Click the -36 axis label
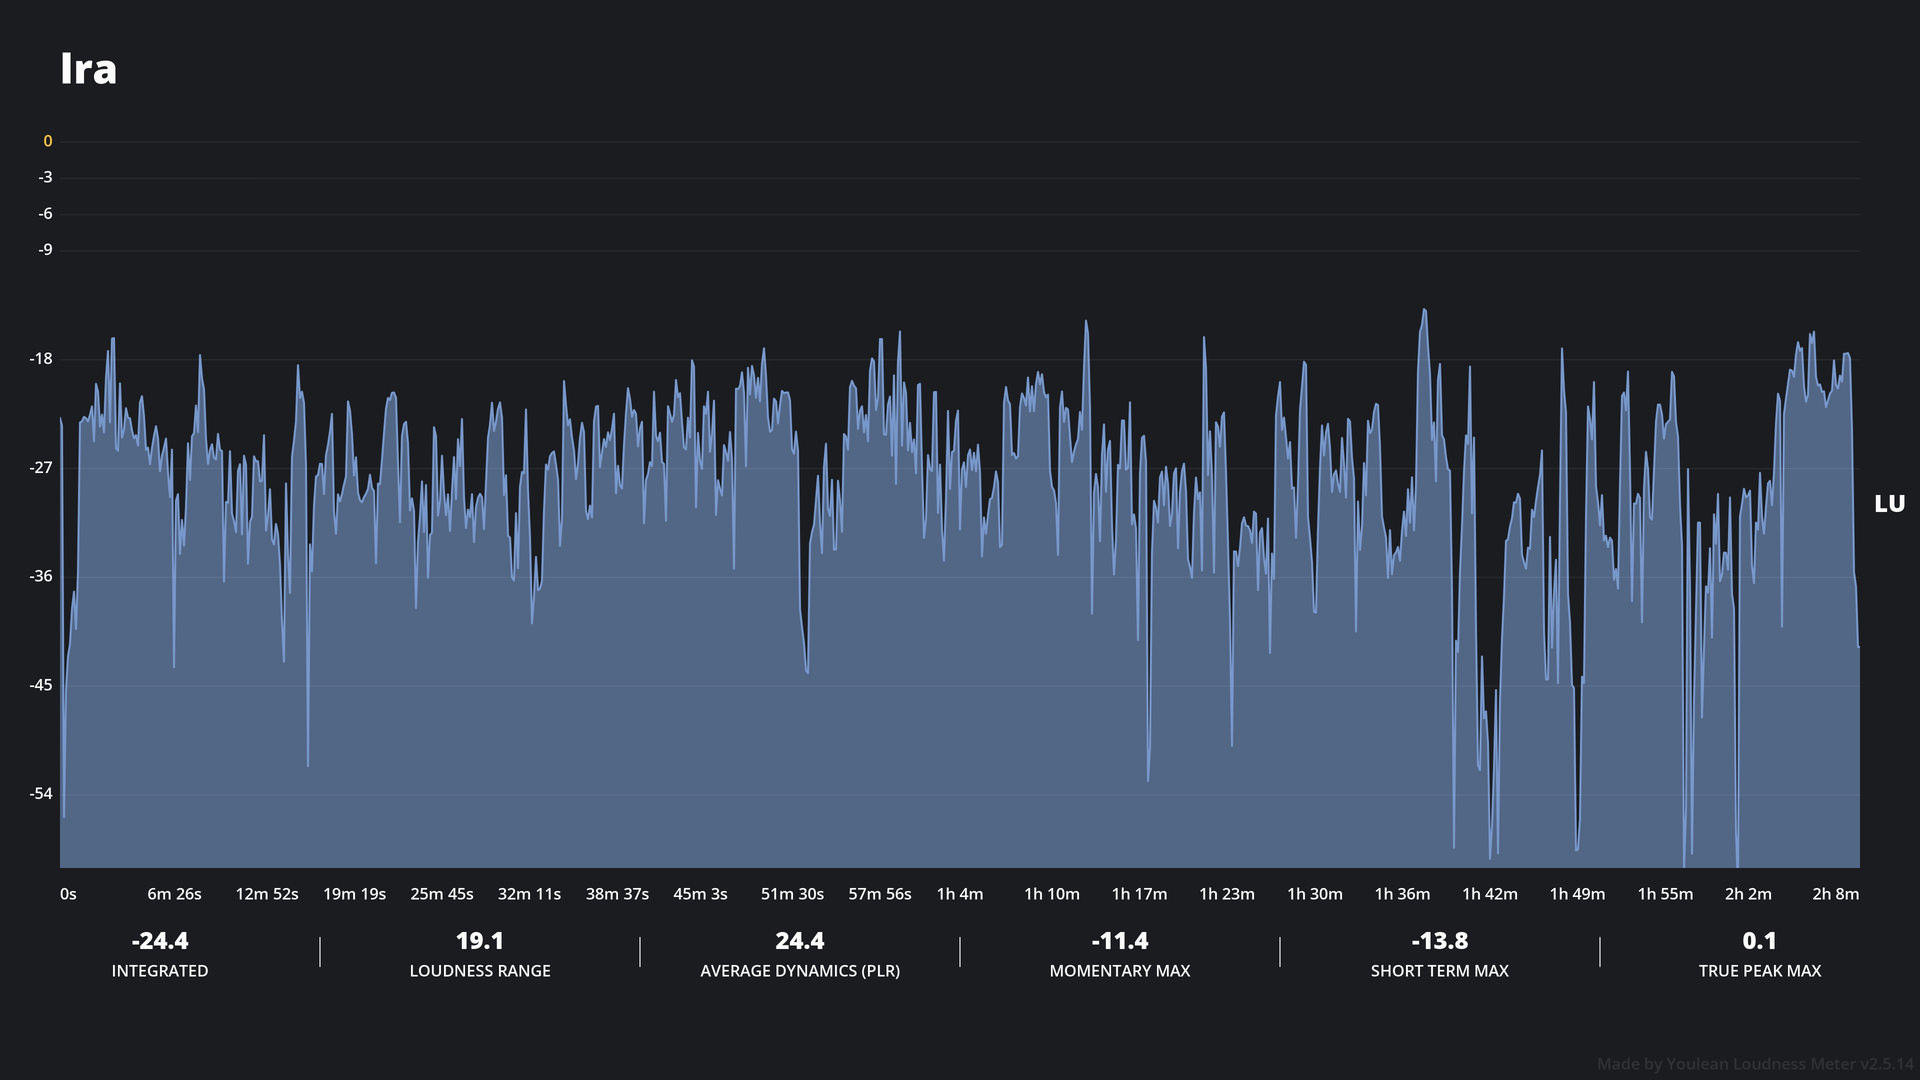Viewport: 1920px width, 1080px height. coord(40,576)
